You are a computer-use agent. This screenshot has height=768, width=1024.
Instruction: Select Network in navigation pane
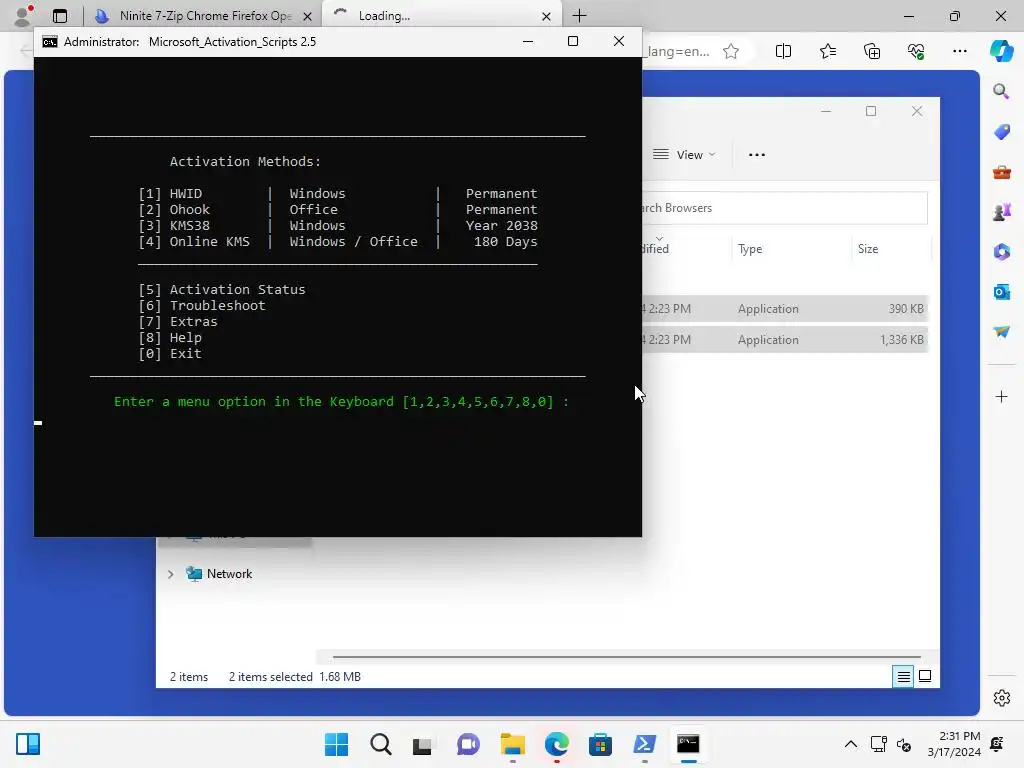(x=229, y=574)
